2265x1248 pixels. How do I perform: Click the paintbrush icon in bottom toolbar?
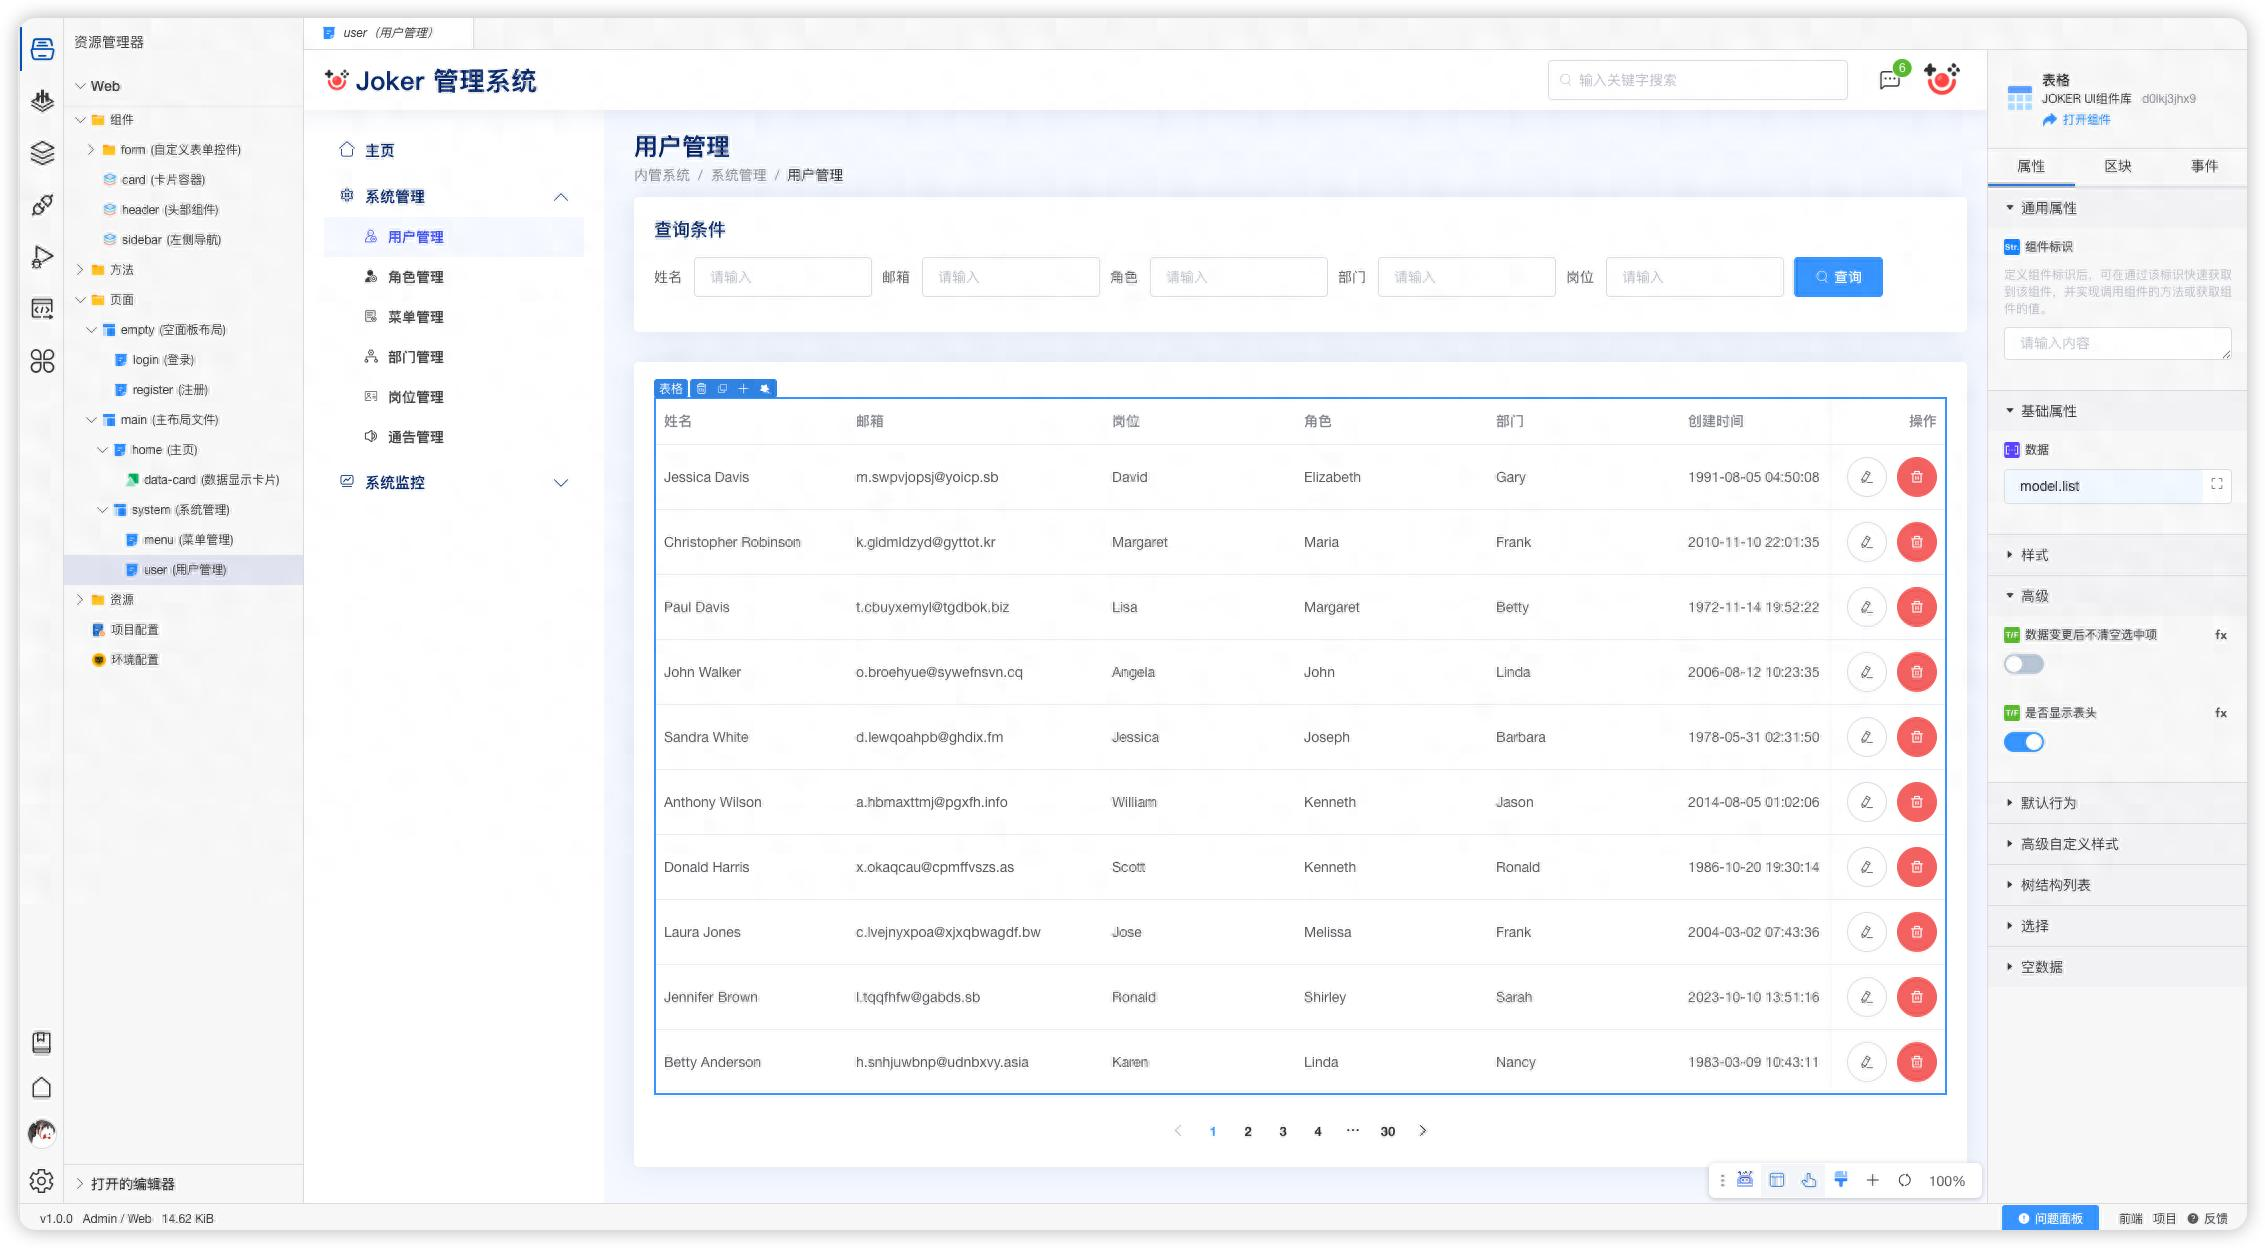pos(1840,1180)
